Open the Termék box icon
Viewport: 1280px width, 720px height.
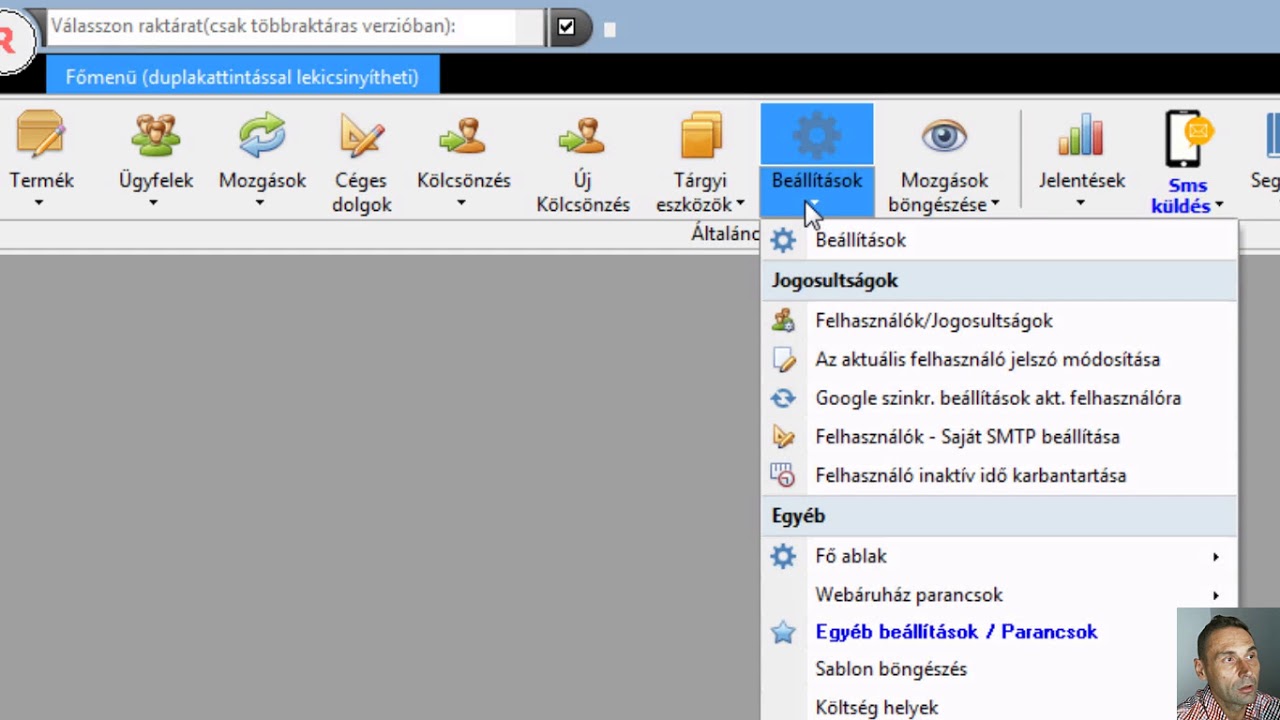point(40,135)
